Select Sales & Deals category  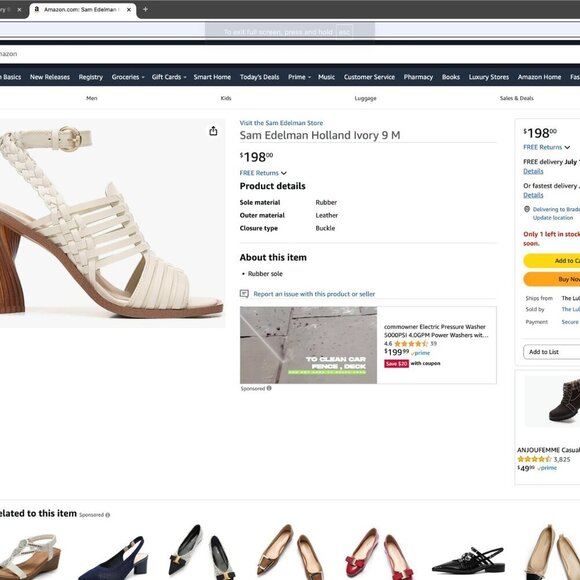pyautogui.click(x=516, y=98)
